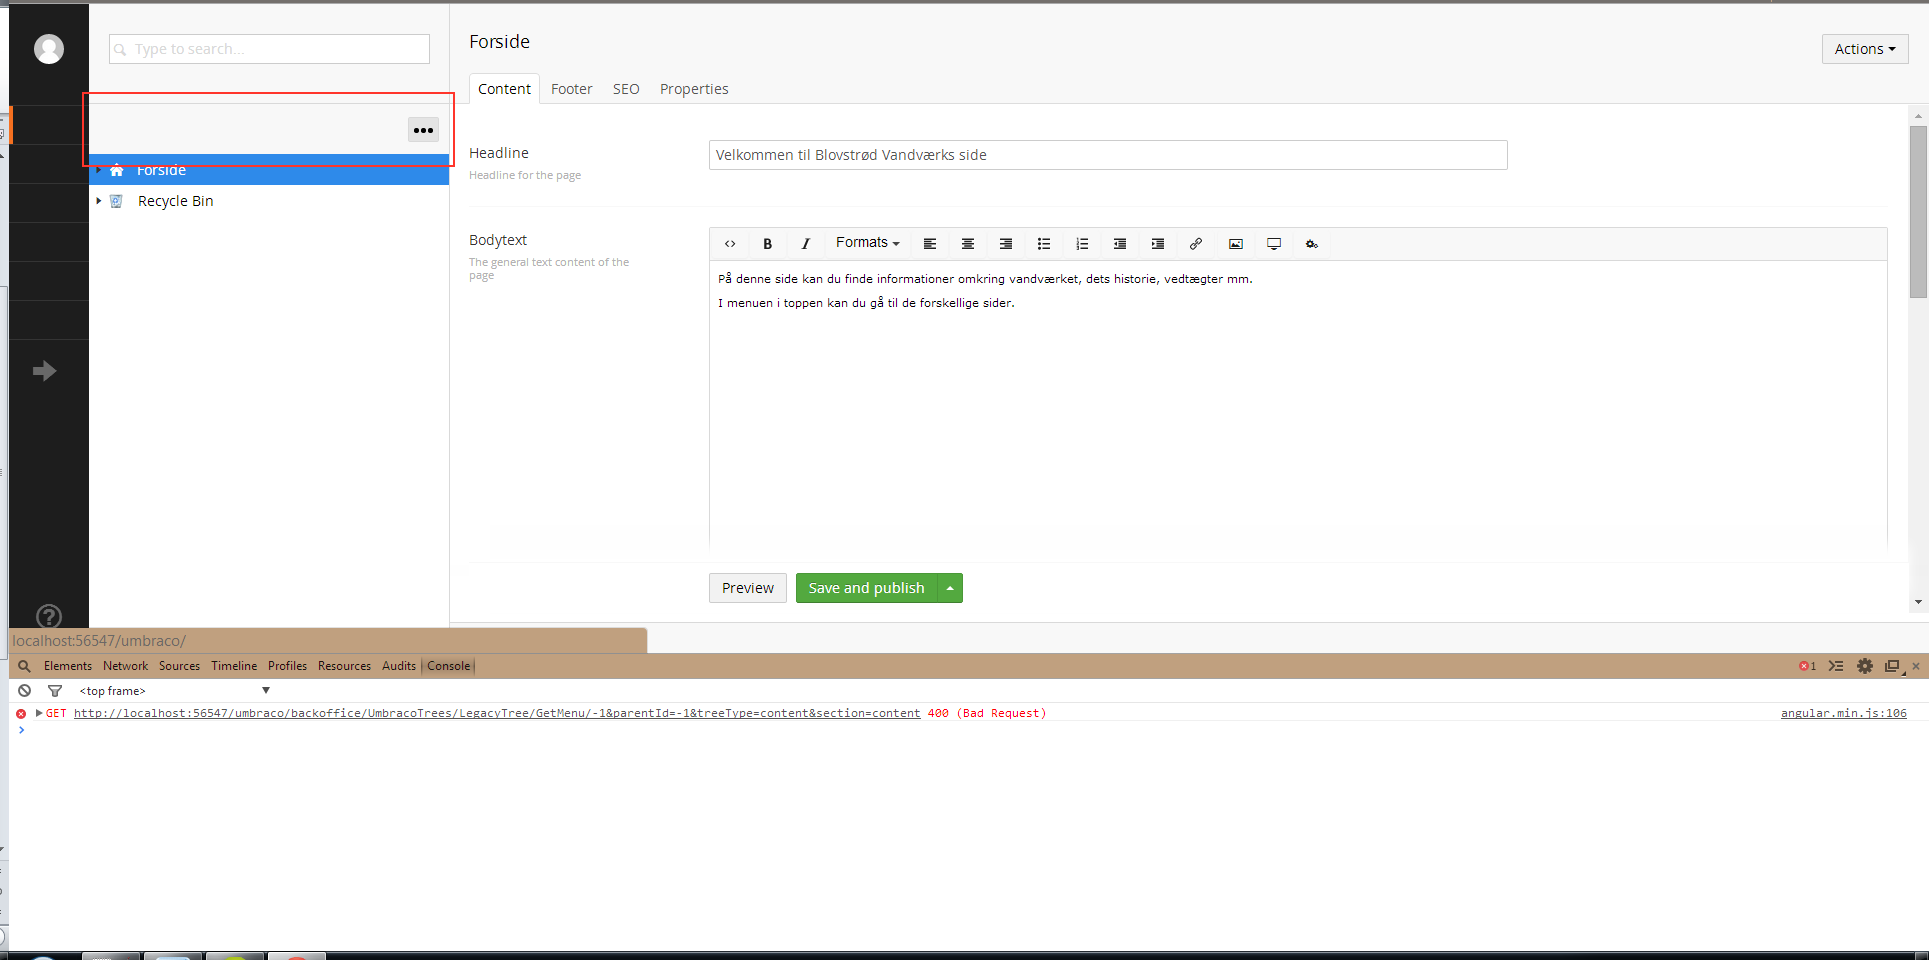Open the Actions dropdown
Viewport: 1929px width, 960px height.
1865,49
